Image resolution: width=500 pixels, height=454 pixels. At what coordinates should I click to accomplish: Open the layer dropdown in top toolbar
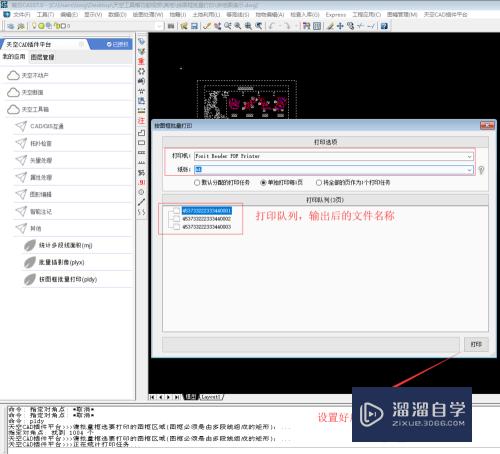click(x=159, y=26)
